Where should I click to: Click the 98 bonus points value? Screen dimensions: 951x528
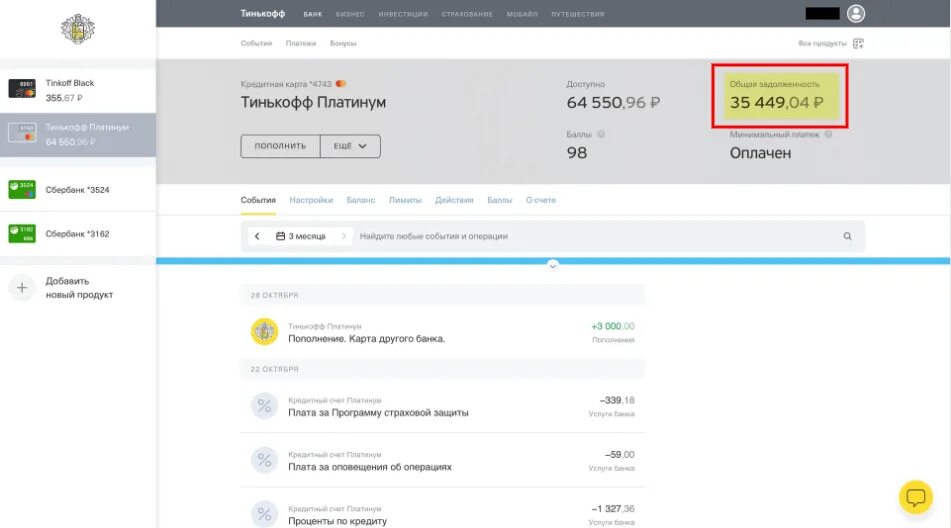(577, 153)
